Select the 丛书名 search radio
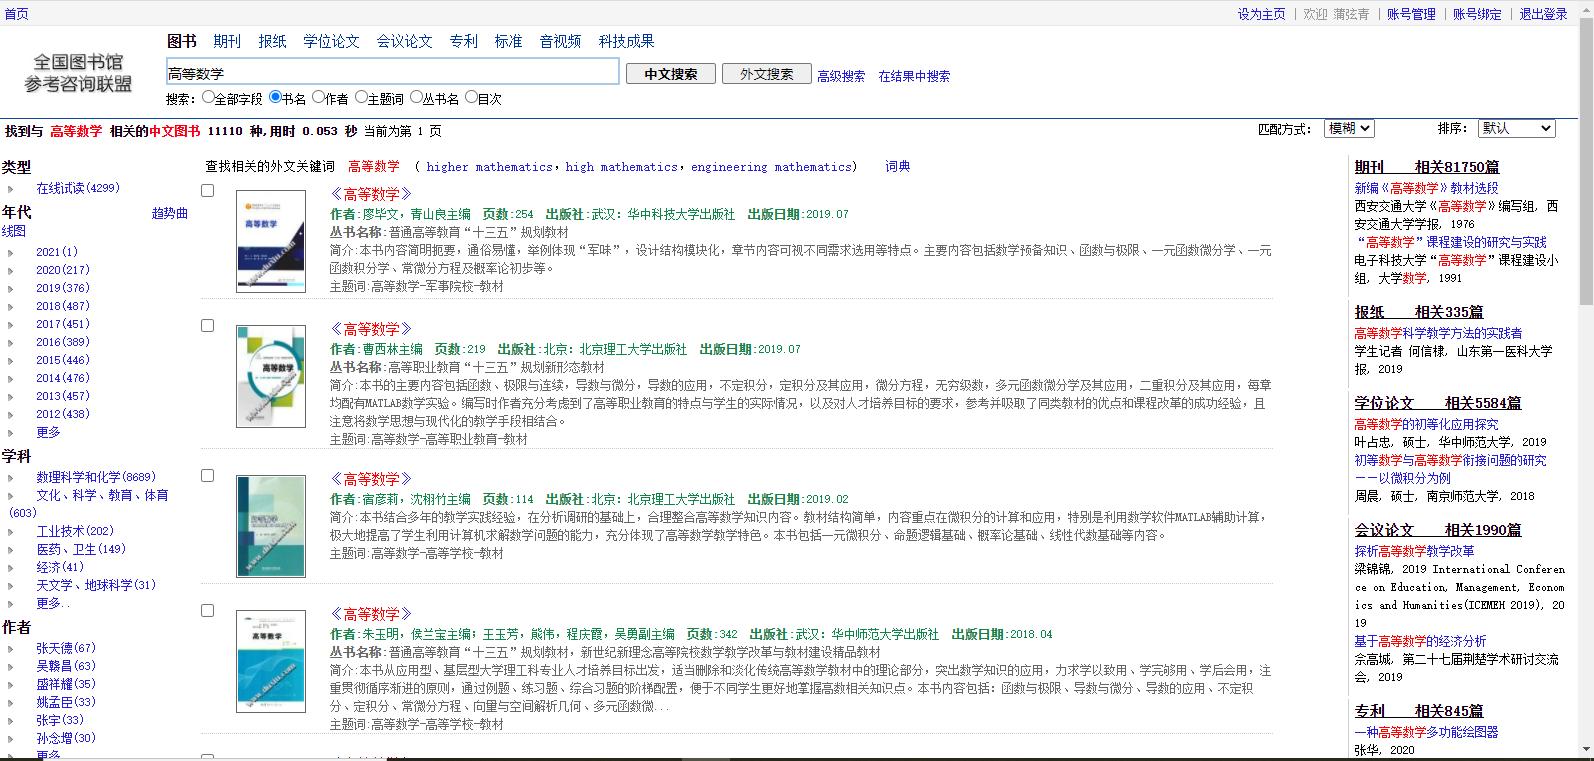 pos(416,98)
